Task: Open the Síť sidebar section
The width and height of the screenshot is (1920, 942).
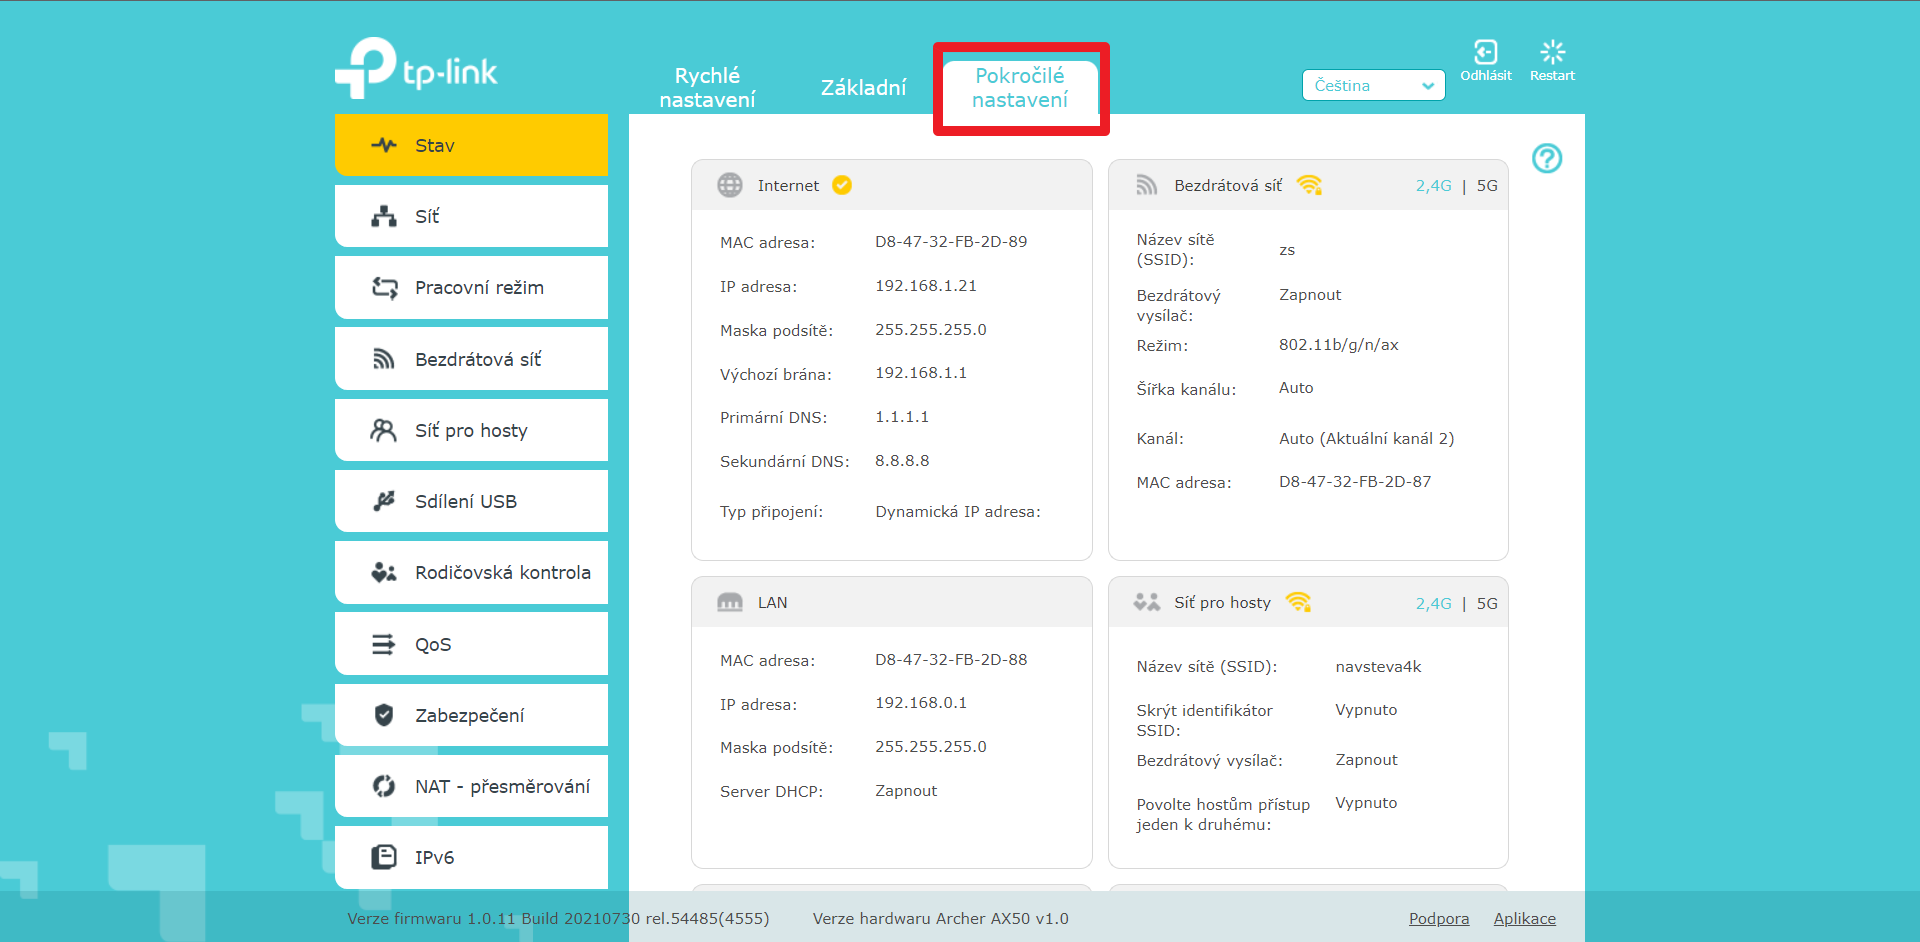Action: click(x=471, y=216)
